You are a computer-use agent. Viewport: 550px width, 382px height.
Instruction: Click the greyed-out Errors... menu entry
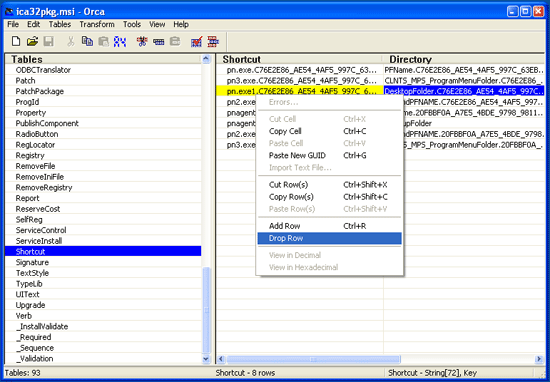click(x=329, y=102)
